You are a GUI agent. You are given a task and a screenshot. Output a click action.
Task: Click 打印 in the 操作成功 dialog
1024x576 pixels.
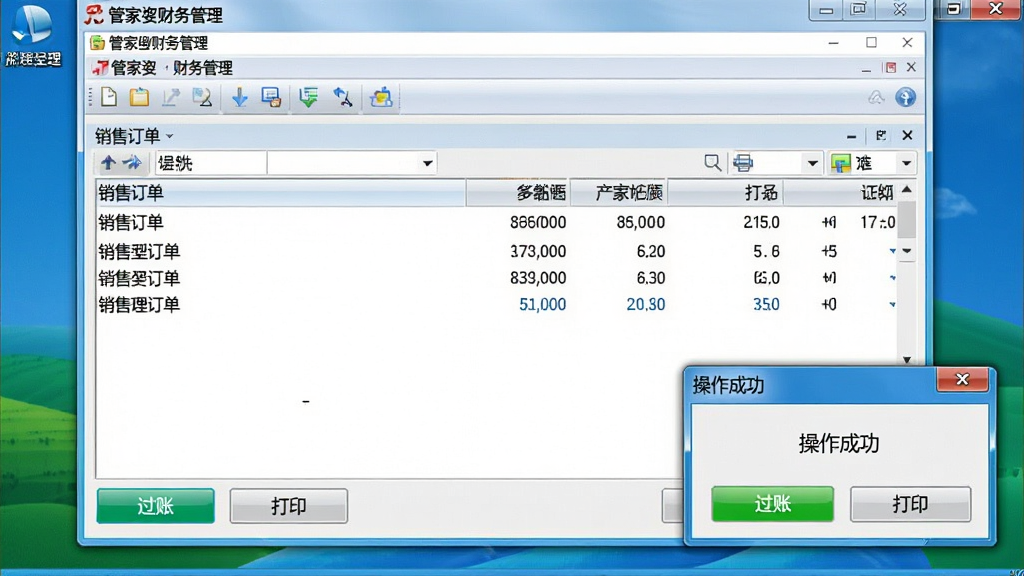click(910, 504)
